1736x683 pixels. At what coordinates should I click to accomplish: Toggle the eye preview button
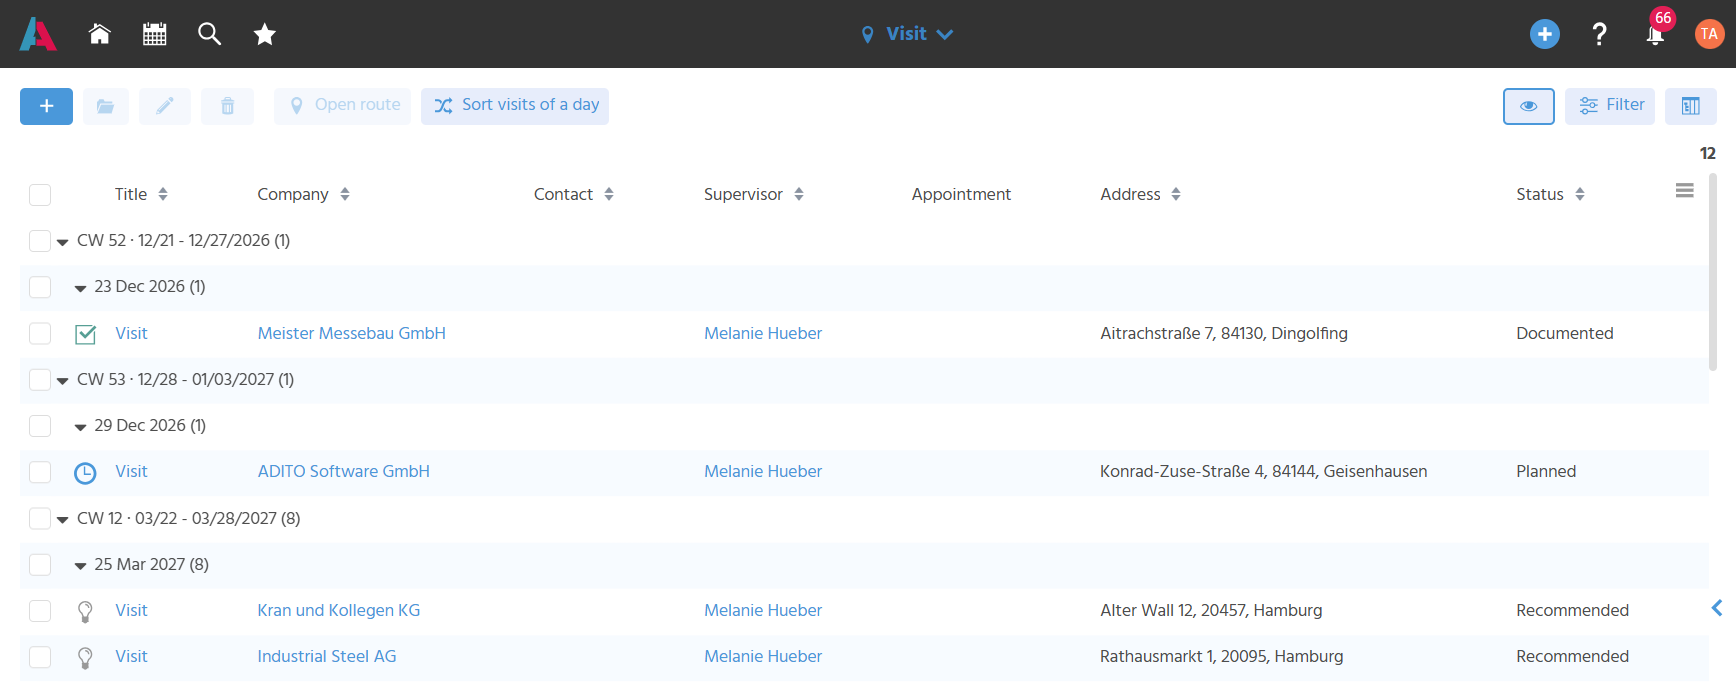[x=1528, y=106]
